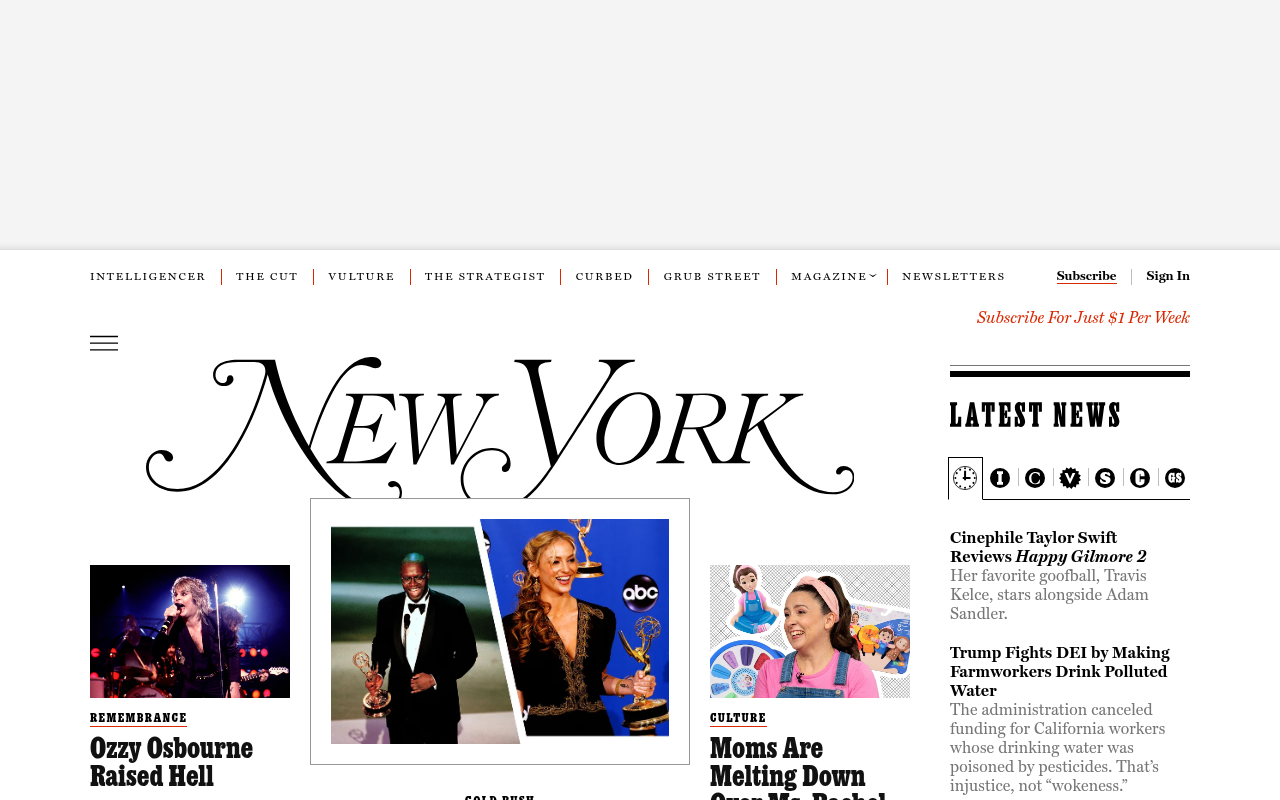Click the New York logo
The image size is (1280, 800).
point(500,427)
